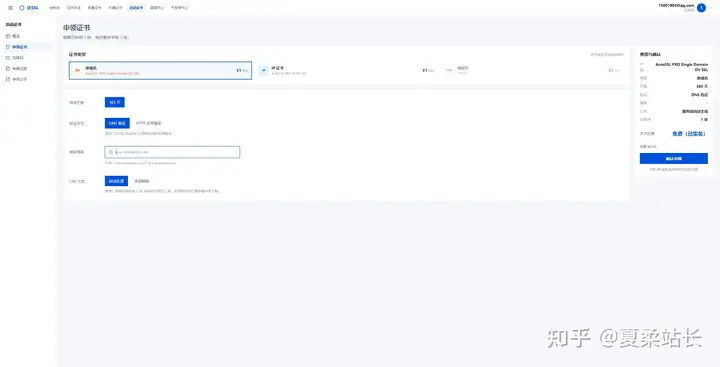This screenshot has height=367, width=720.
Task: Select the single-domain AutoSSL PRO certificate card
Action: (160, 70)
